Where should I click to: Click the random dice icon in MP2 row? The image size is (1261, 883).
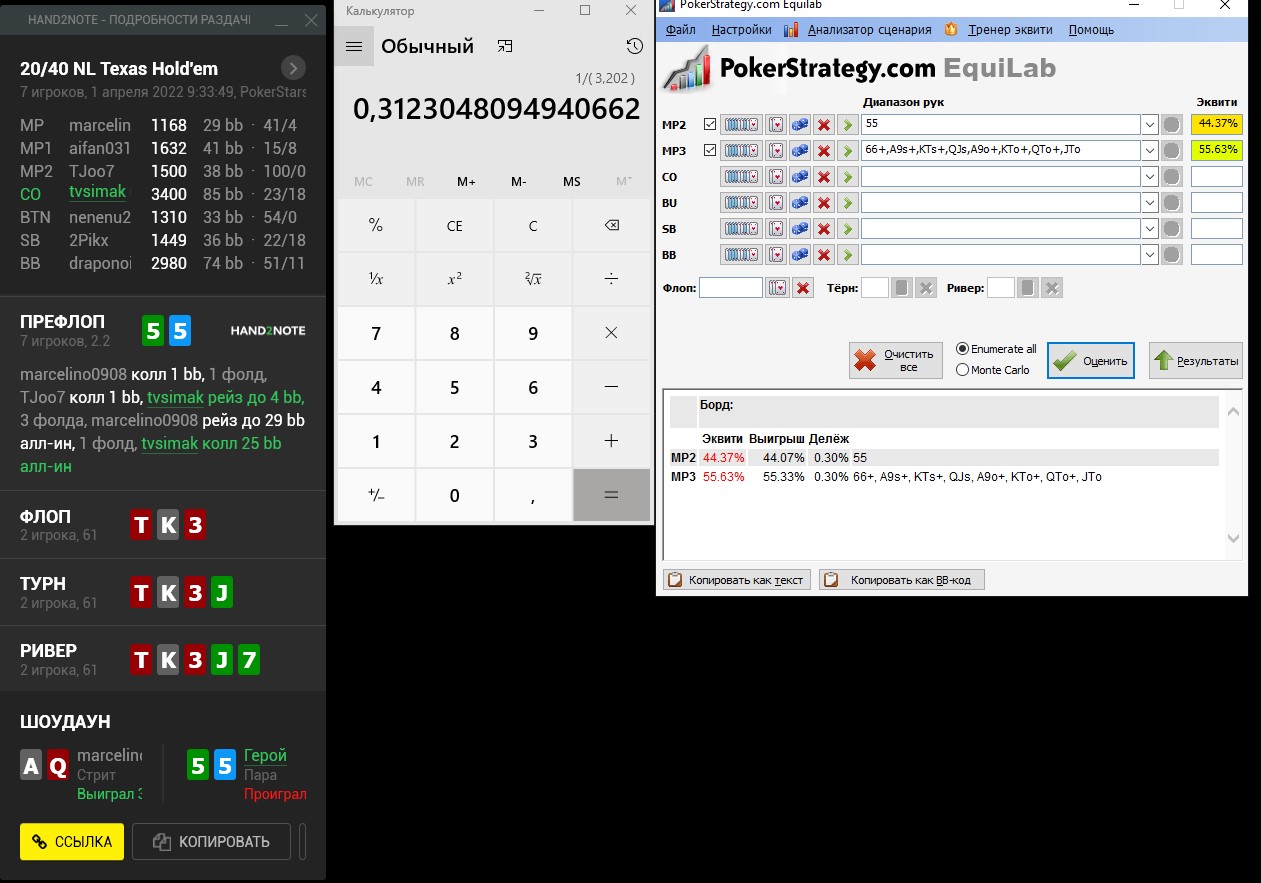tap(800, 124)
